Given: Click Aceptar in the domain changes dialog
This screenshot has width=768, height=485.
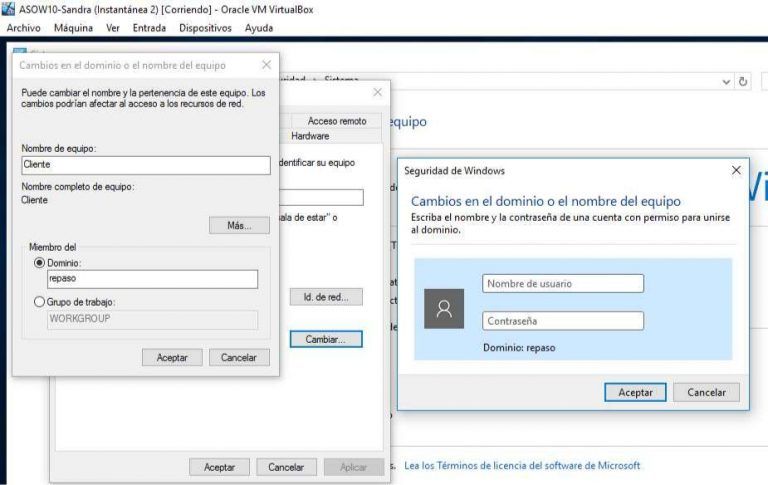Looking at the screenshot, I should [x=172, y=358].
